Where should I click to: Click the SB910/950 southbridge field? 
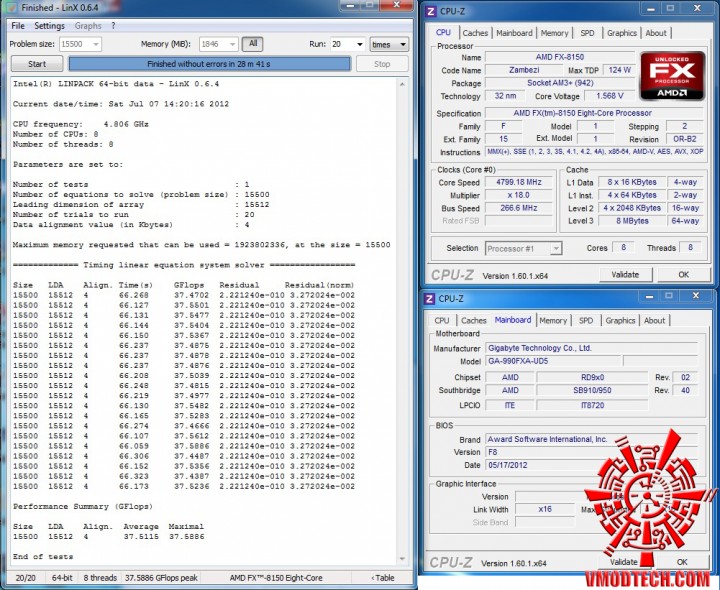pyautogui.click(x=592, y=390)
